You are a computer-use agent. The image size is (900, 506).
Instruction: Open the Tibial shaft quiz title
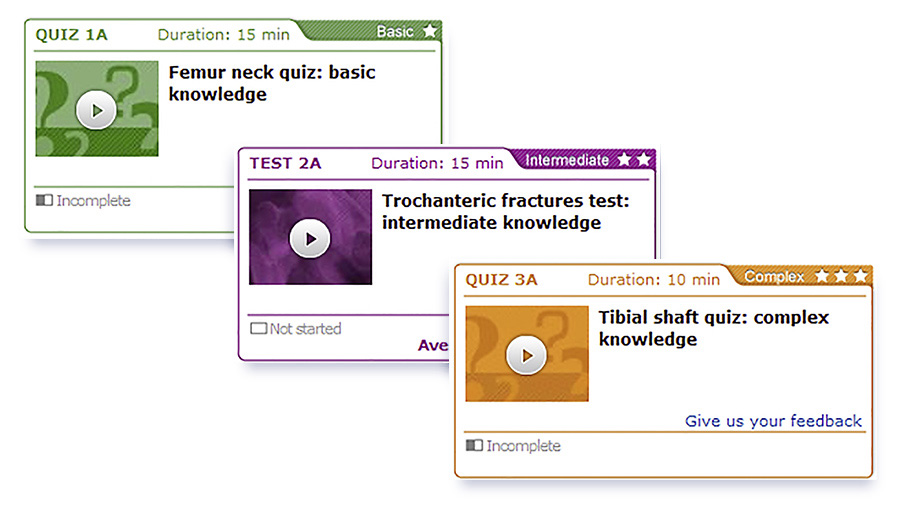click(x=713, y=328)
